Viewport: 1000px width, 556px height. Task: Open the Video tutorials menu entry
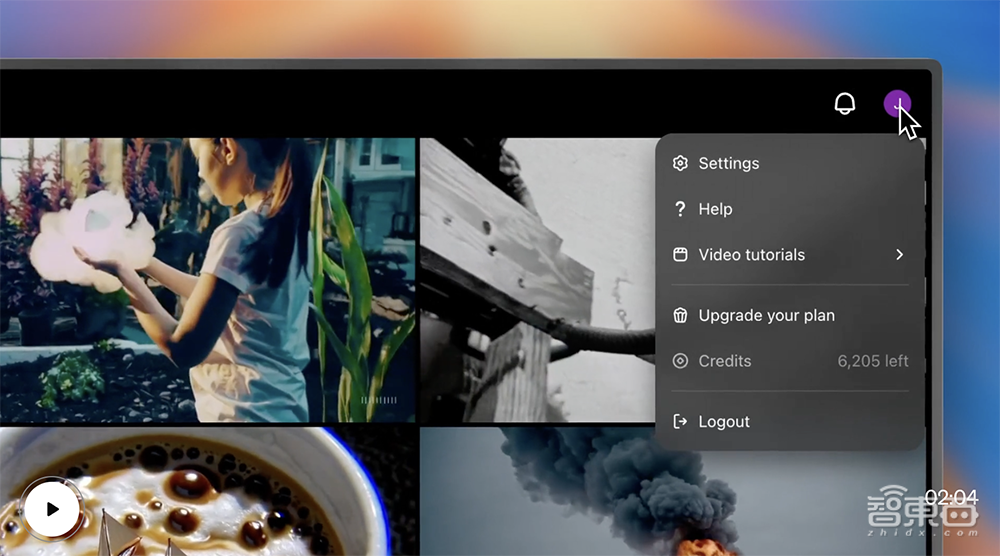(x=751, y=255)
